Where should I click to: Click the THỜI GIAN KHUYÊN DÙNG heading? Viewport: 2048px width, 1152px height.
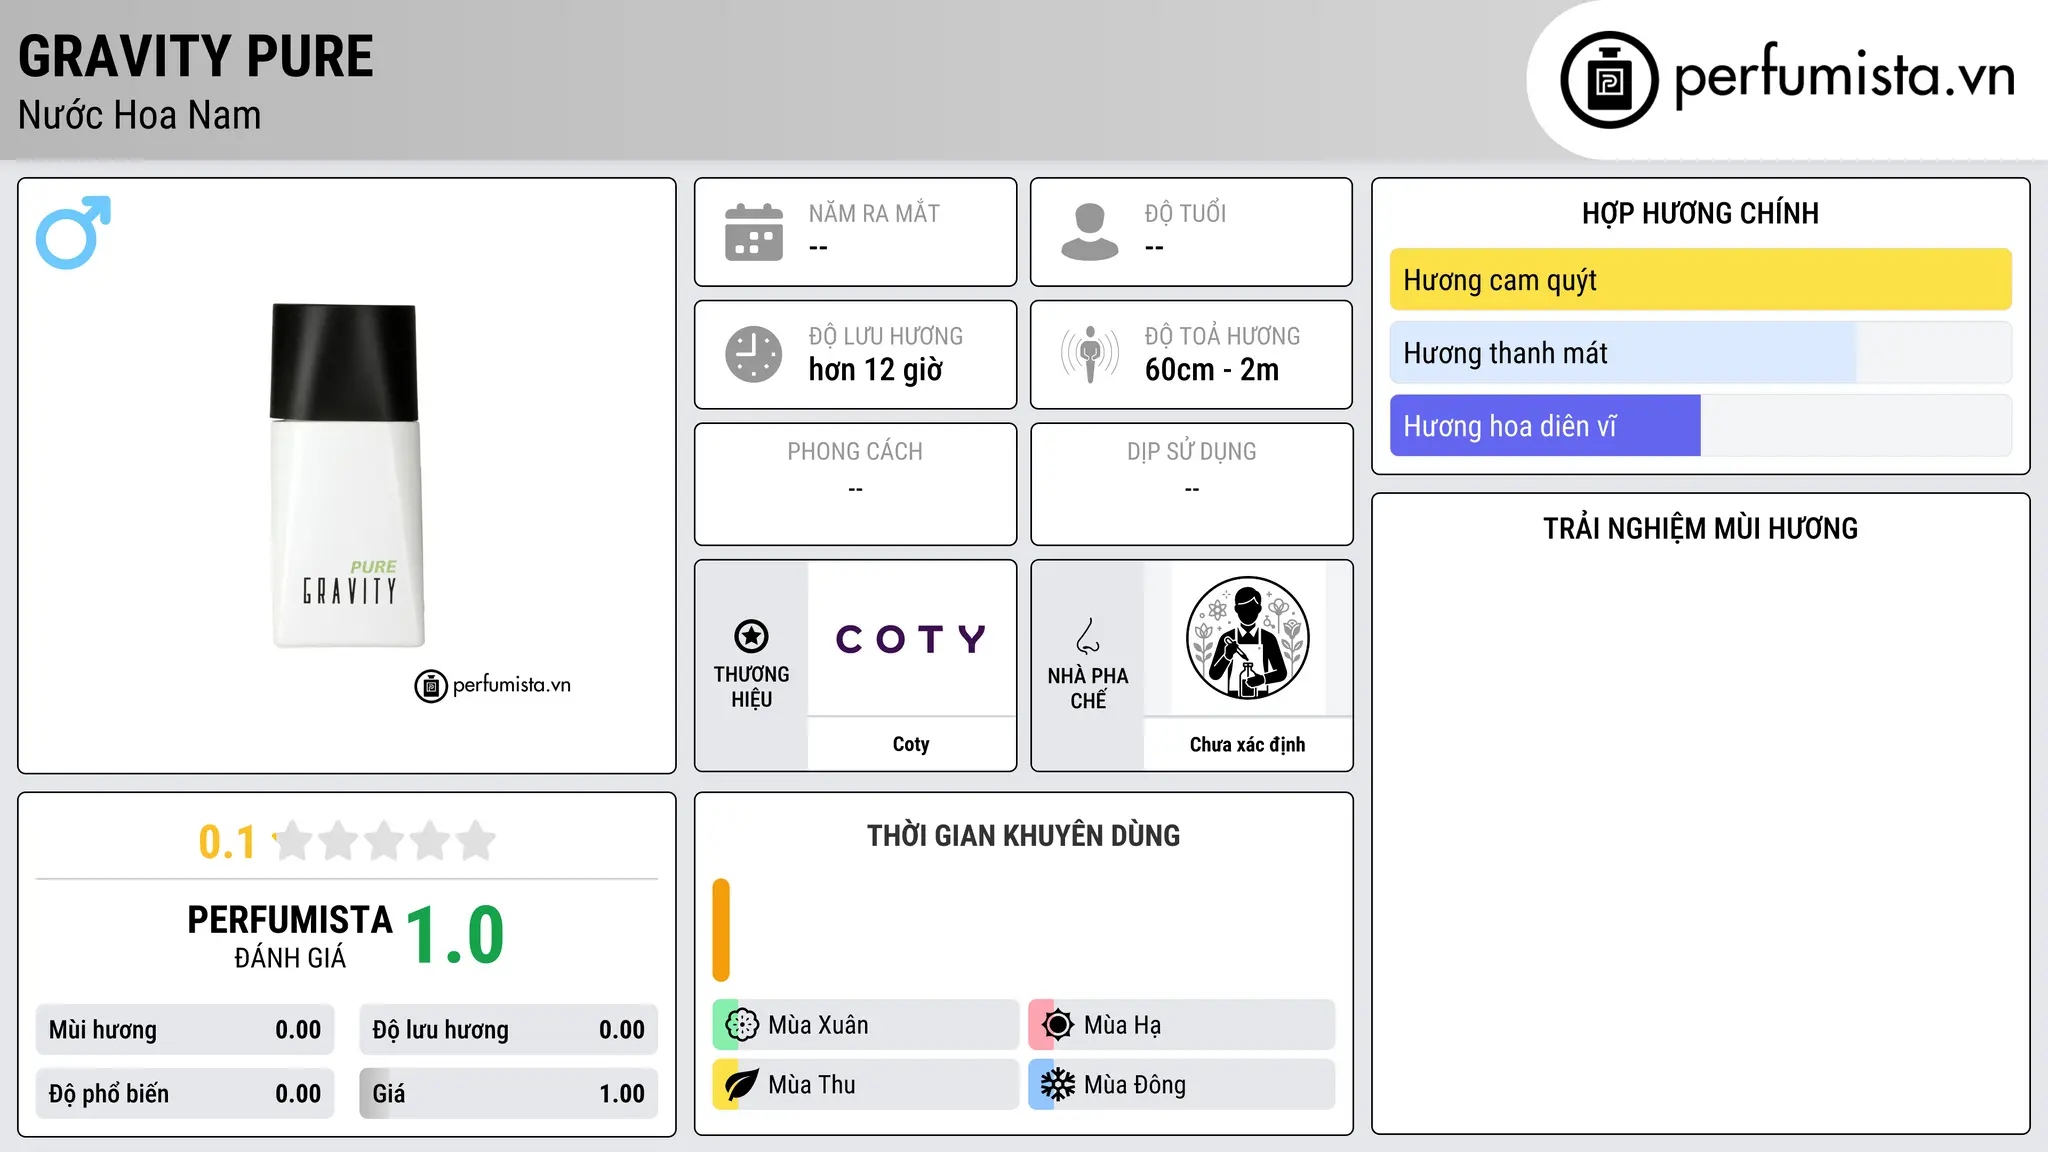point(1023,836)
